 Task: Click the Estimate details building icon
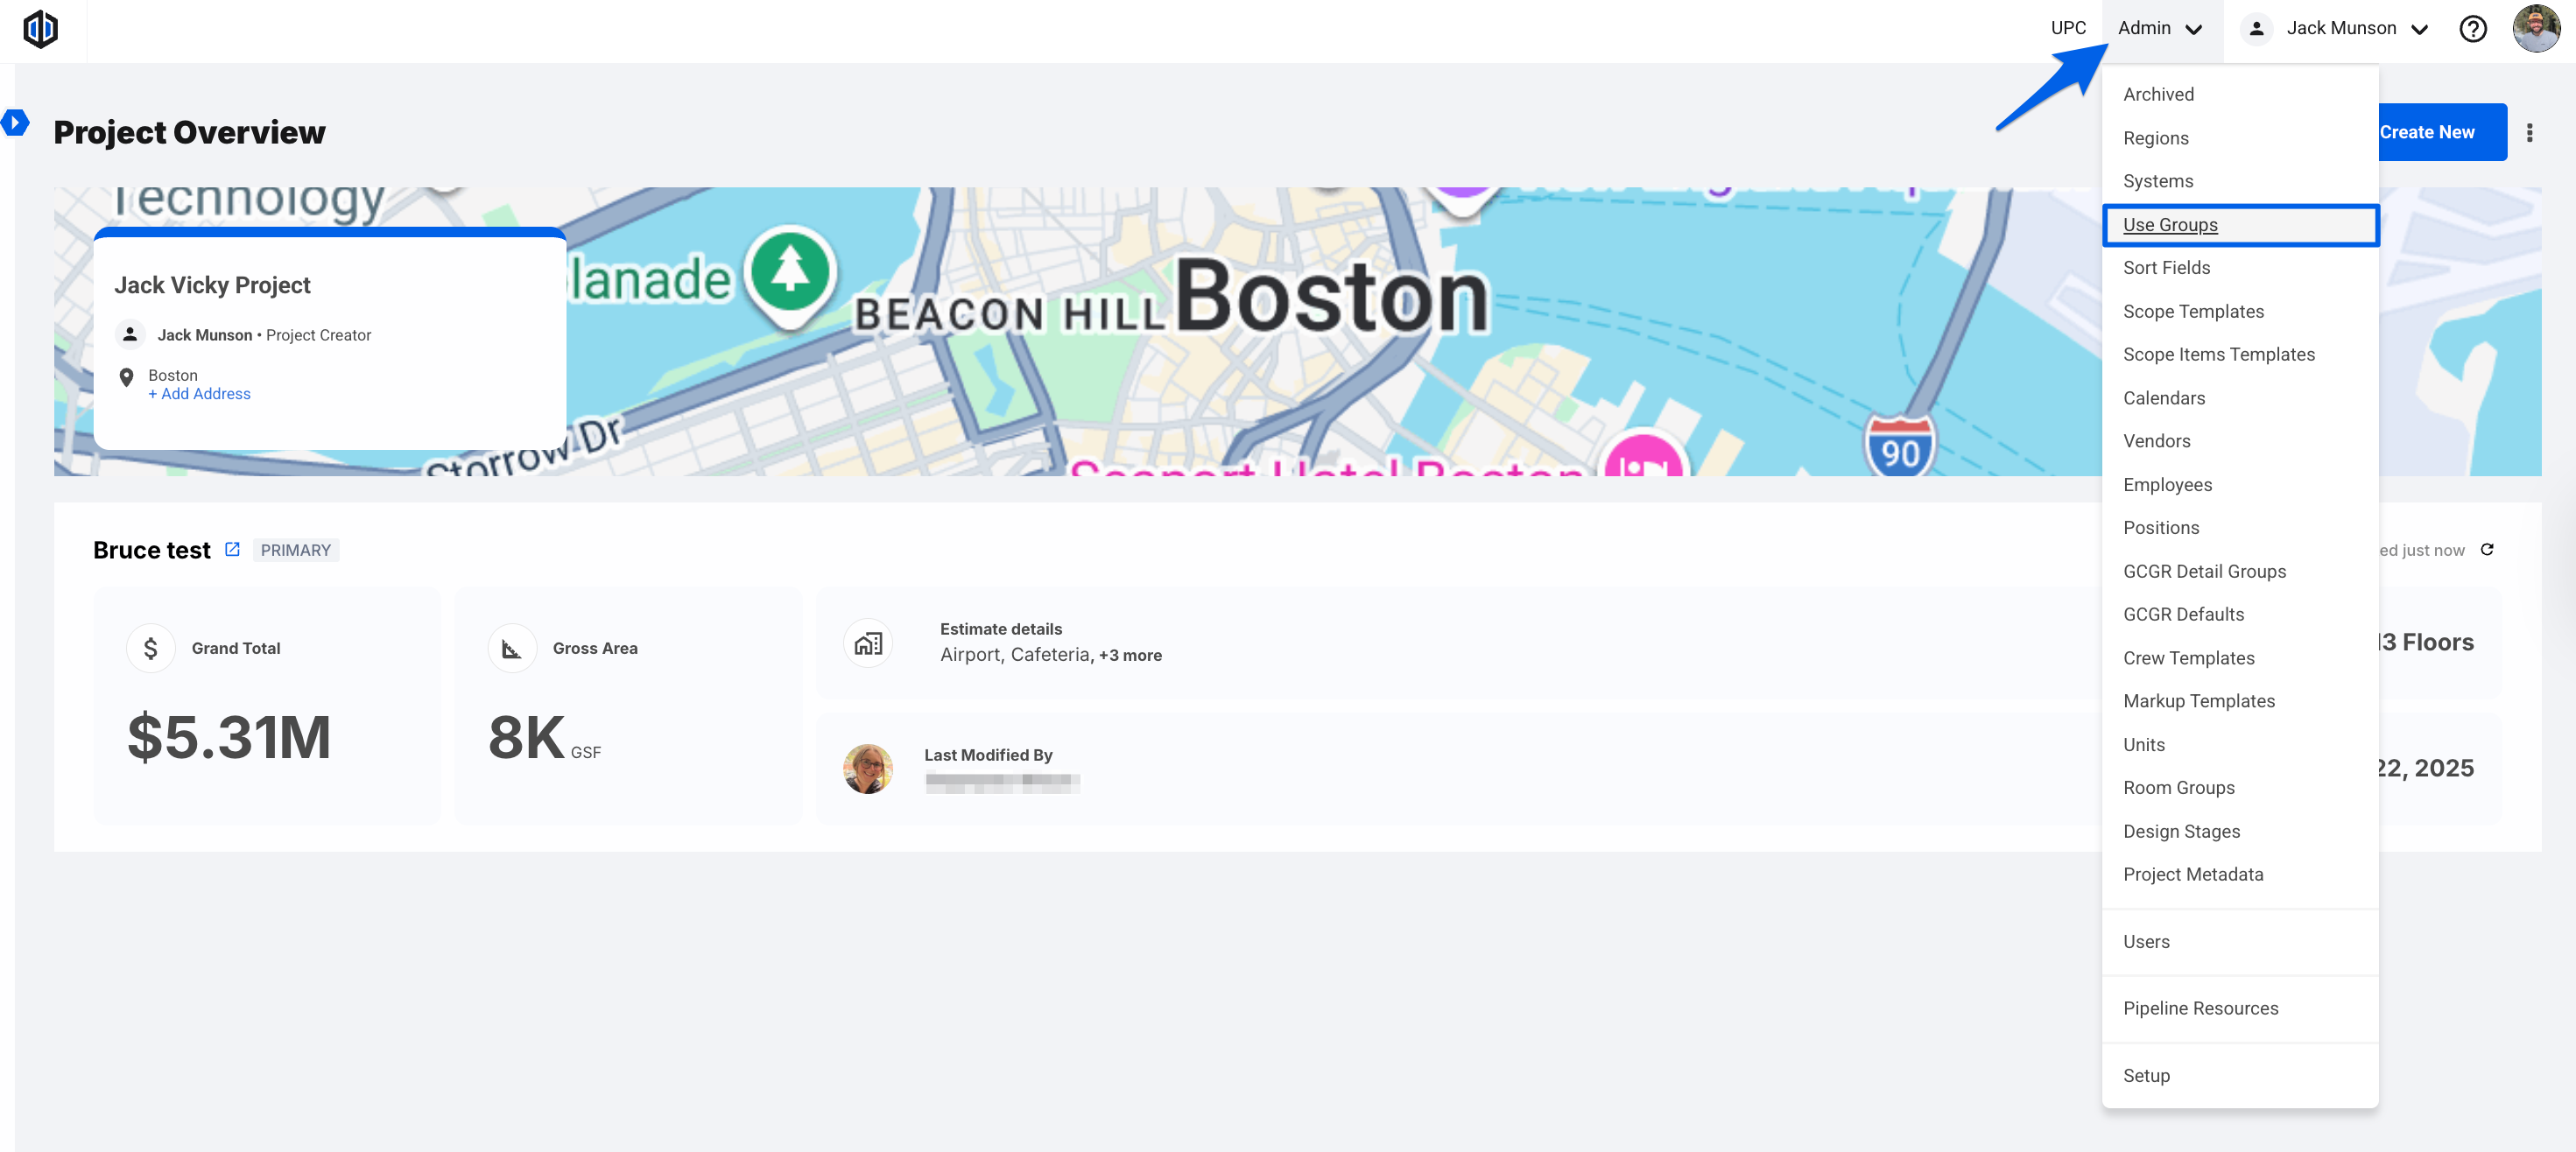[868, 643]
